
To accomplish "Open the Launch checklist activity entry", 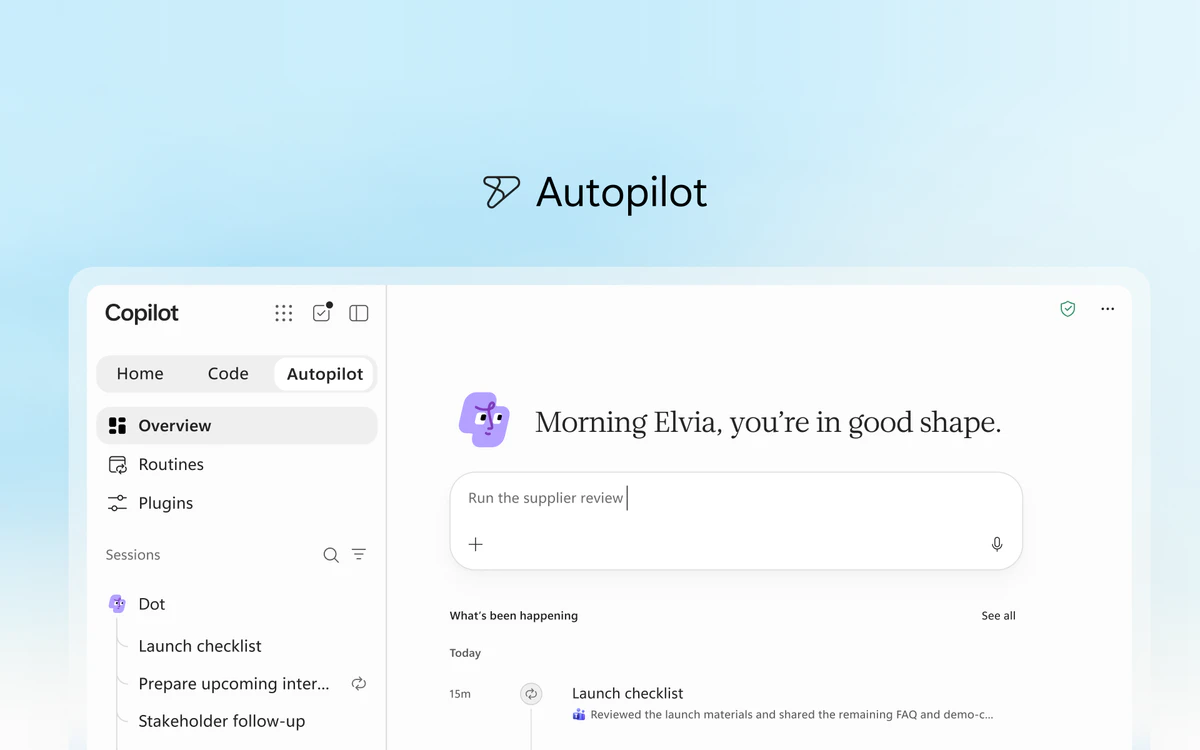I will pyautogui.click(x=628, y=693).
